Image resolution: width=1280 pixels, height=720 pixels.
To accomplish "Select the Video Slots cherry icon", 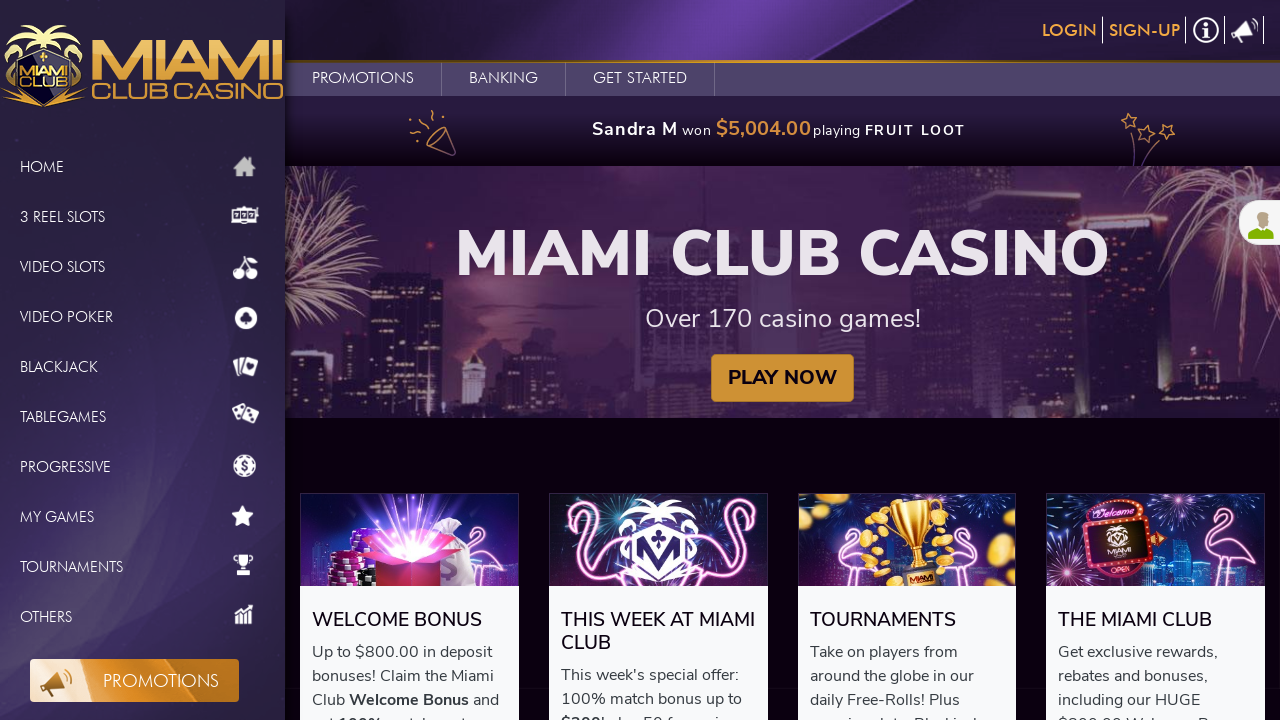I will coord(245,267).
